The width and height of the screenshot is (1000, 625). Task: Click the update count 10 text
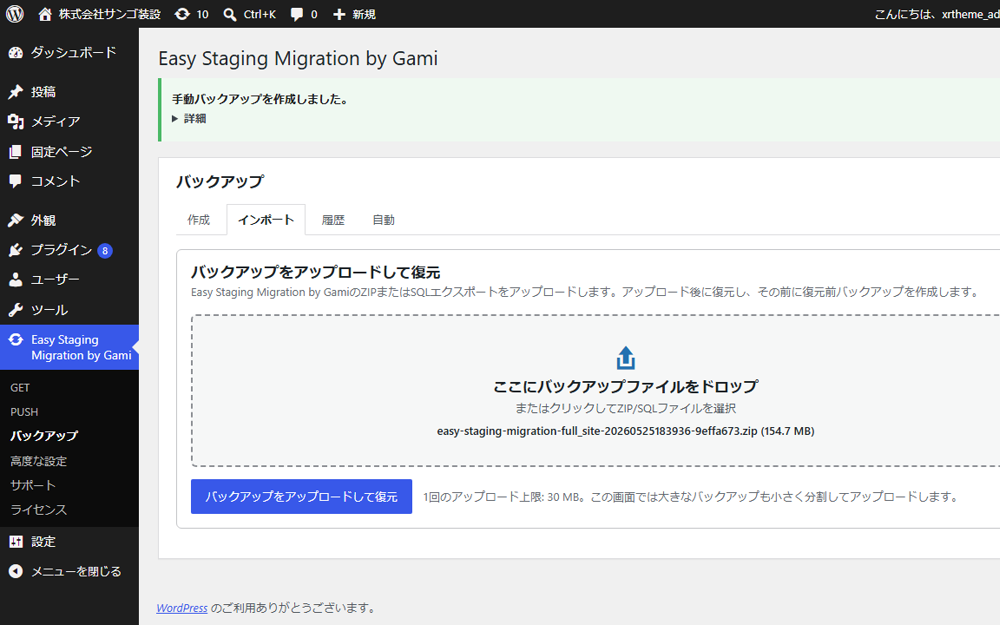point(202,15)
